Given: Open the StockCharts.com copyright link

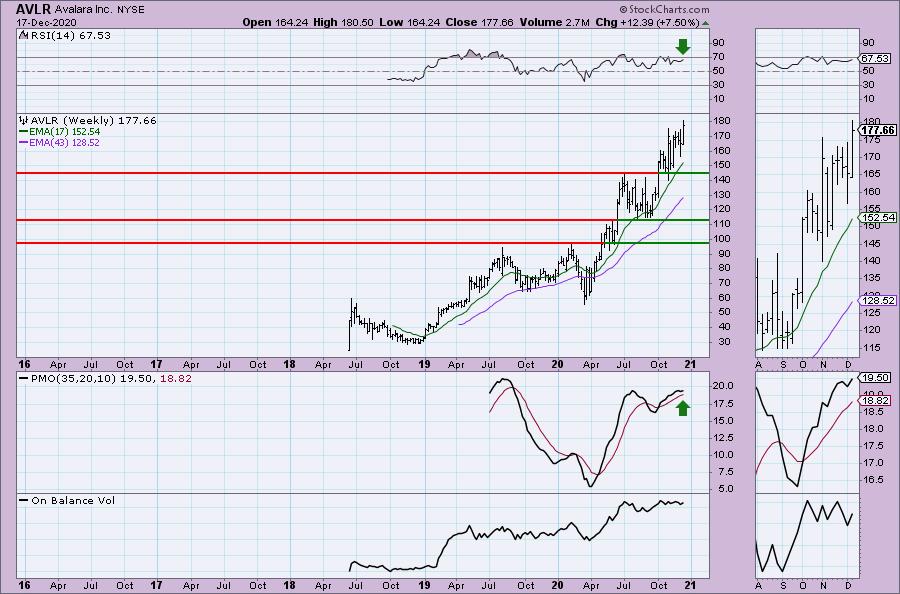Looking at the screenshot, I should click(664, 10).
